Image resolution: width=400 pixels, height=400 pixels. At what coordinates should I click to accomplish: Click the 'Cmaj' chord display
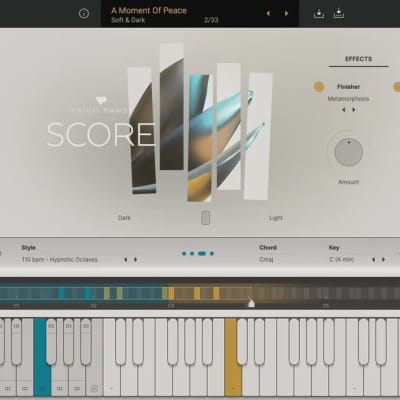click(x=266, y=259)
